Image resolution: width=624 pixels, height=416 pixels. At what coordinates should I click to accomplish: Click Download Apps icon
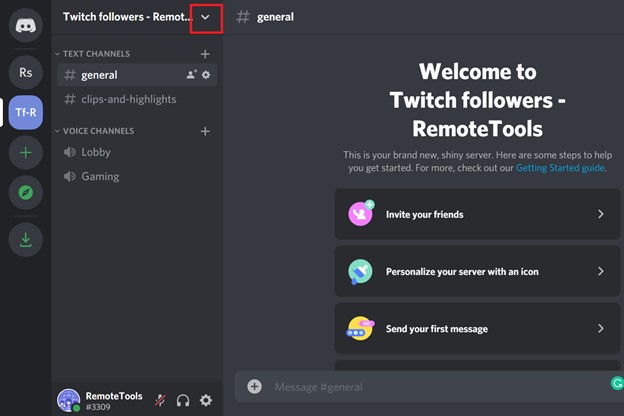(x=25, y=240)
